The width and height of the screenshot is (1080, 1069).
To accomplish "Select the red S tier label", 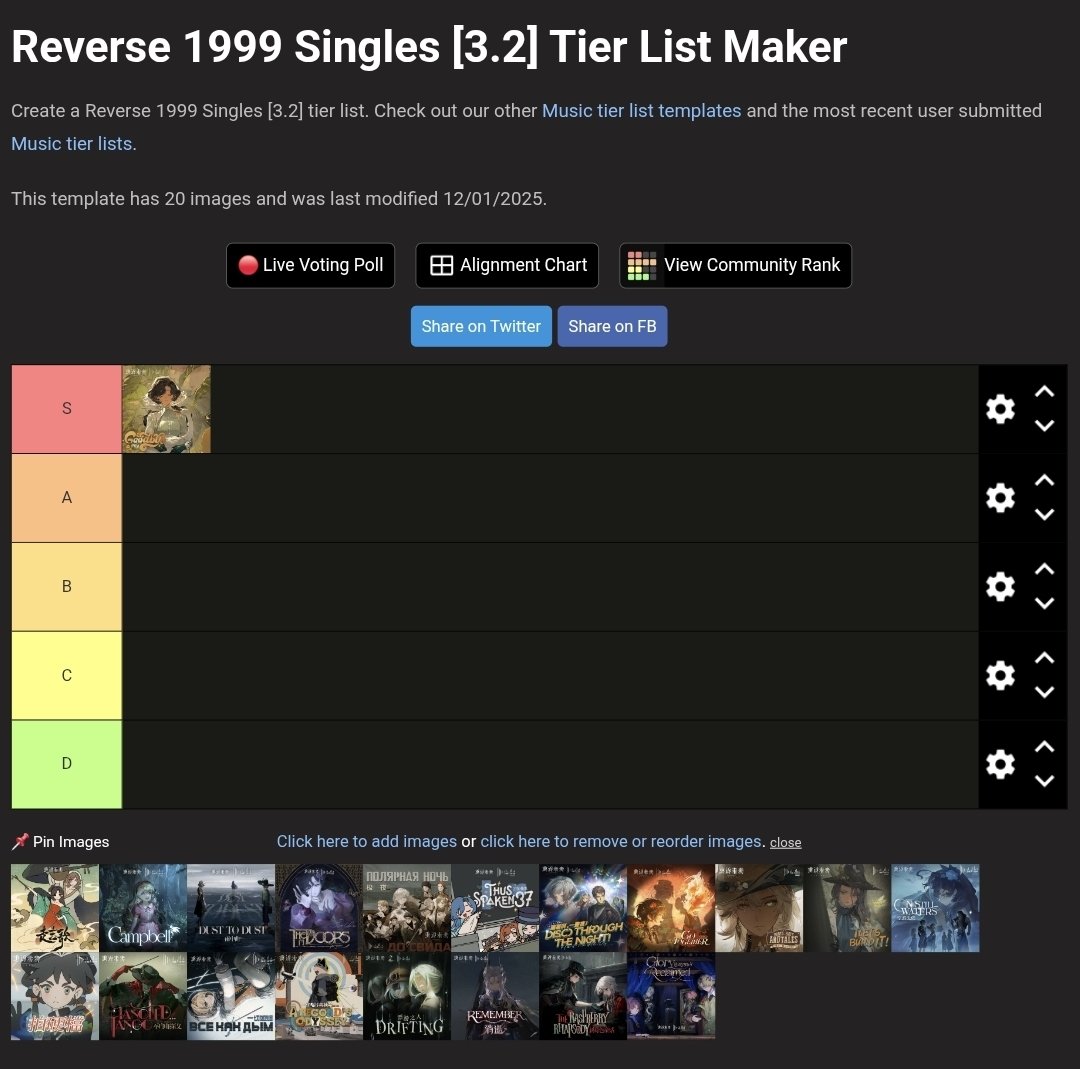I will point(67,409).
